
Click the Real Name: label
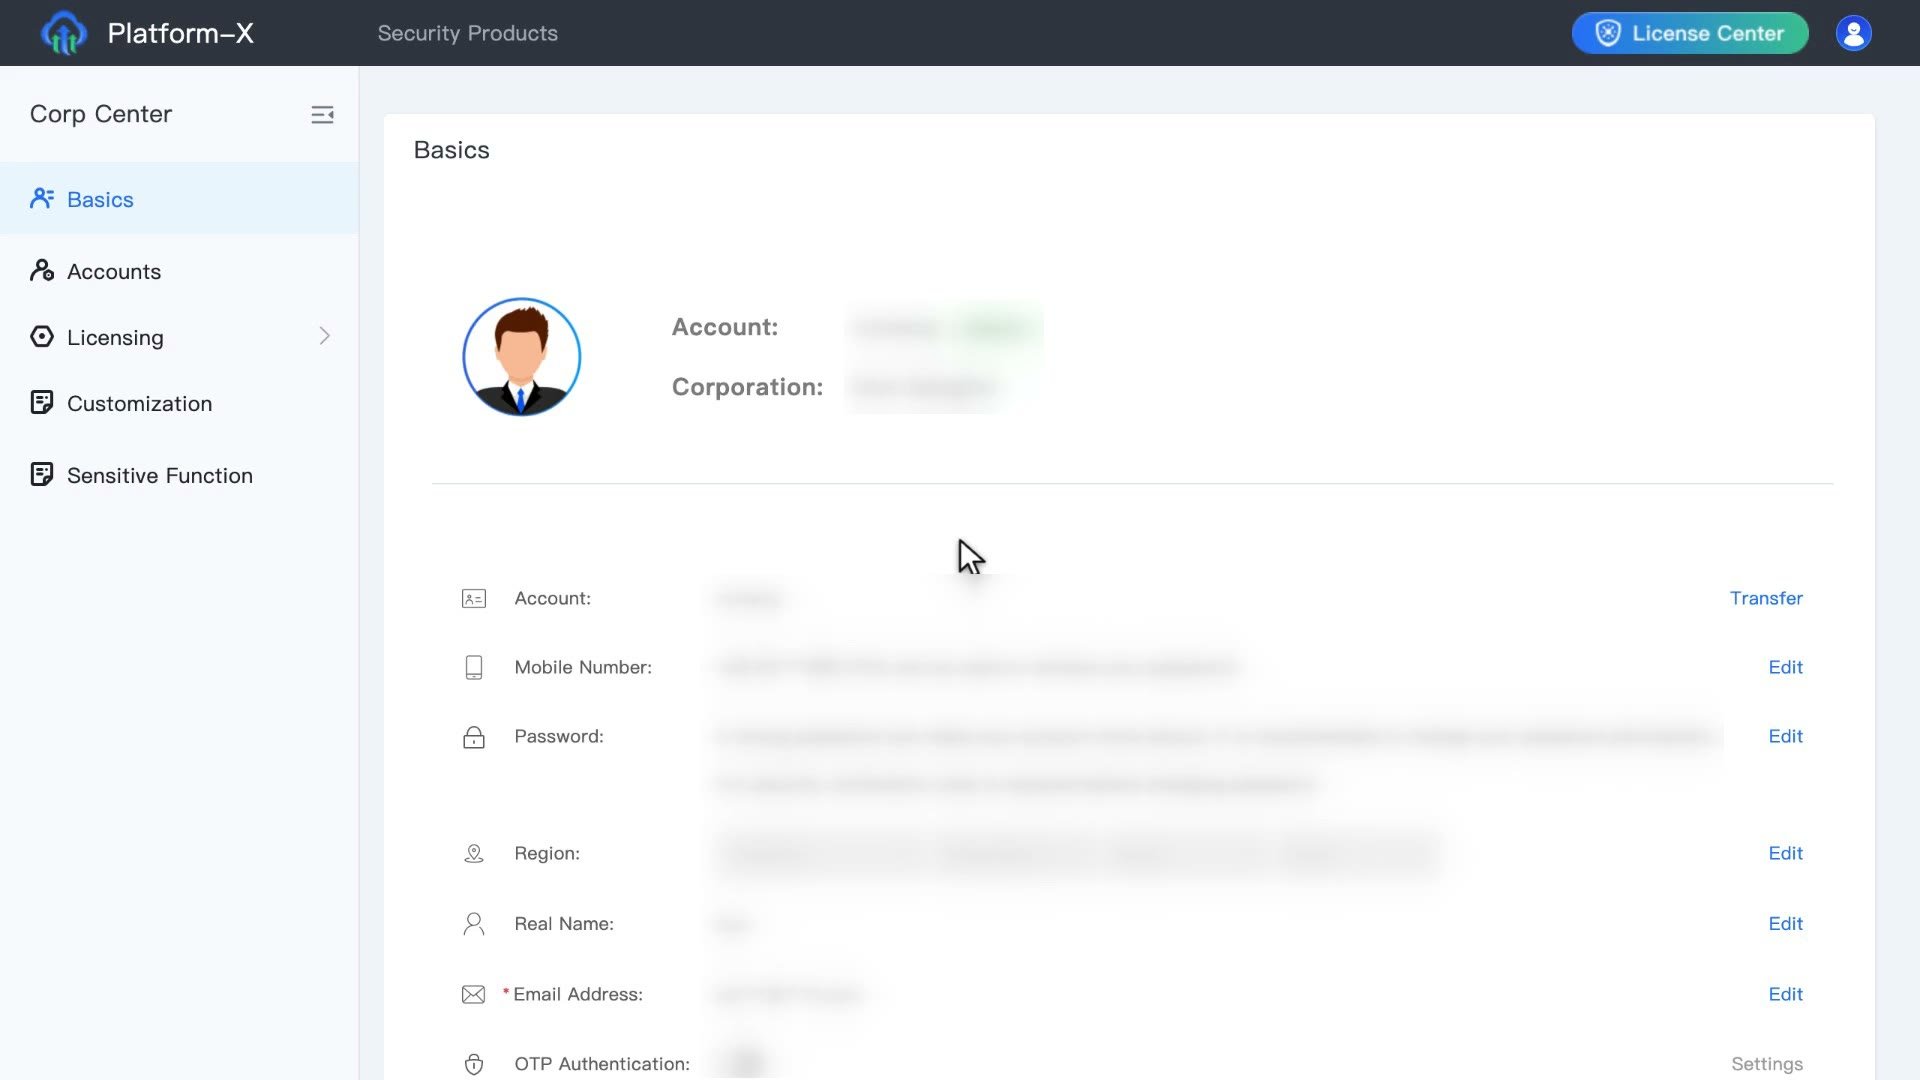564,923
